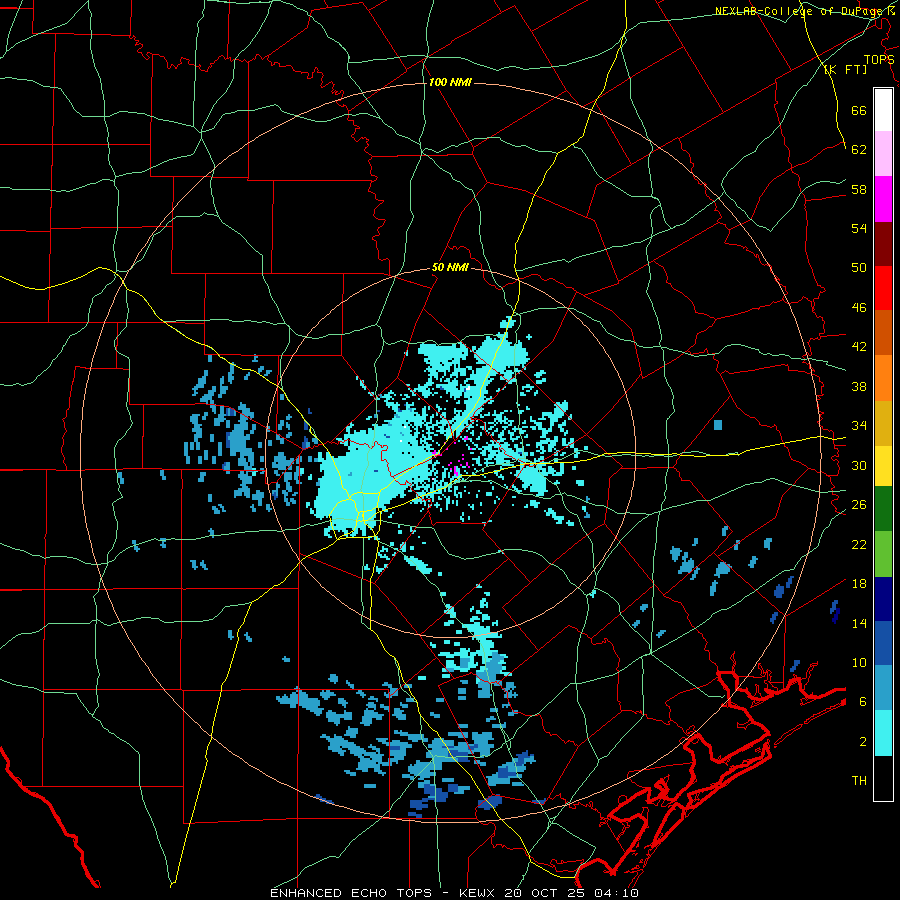900x900 pixels.
Task: Click the KEWX radar site identifier
Action: click(478, 893)
